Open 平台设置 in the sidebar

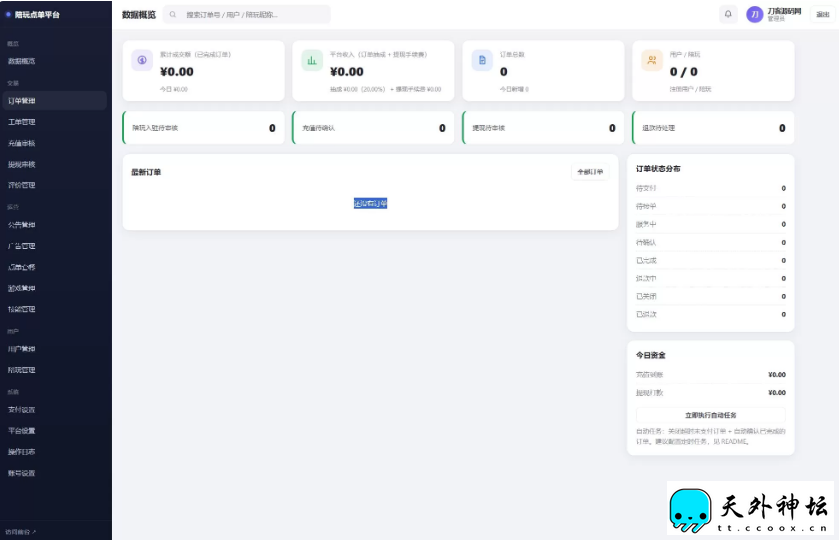tap(54, 431)
